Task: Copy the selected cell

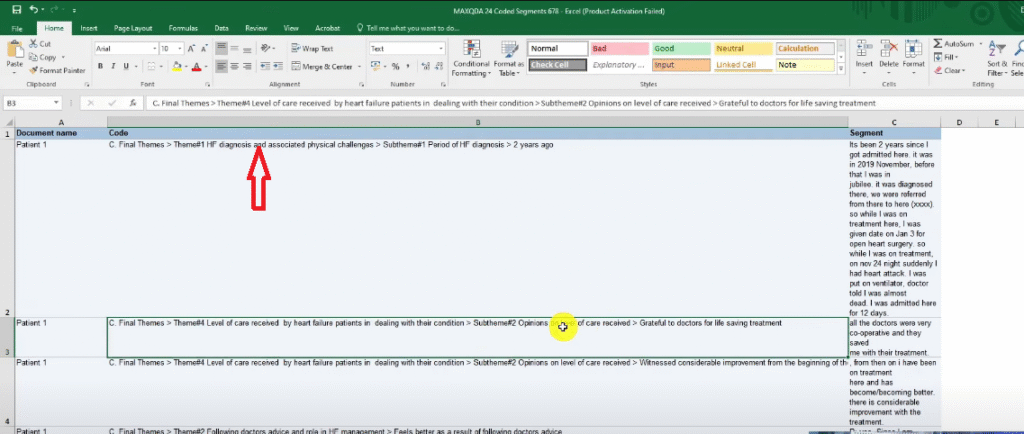Action: [42, 57]
